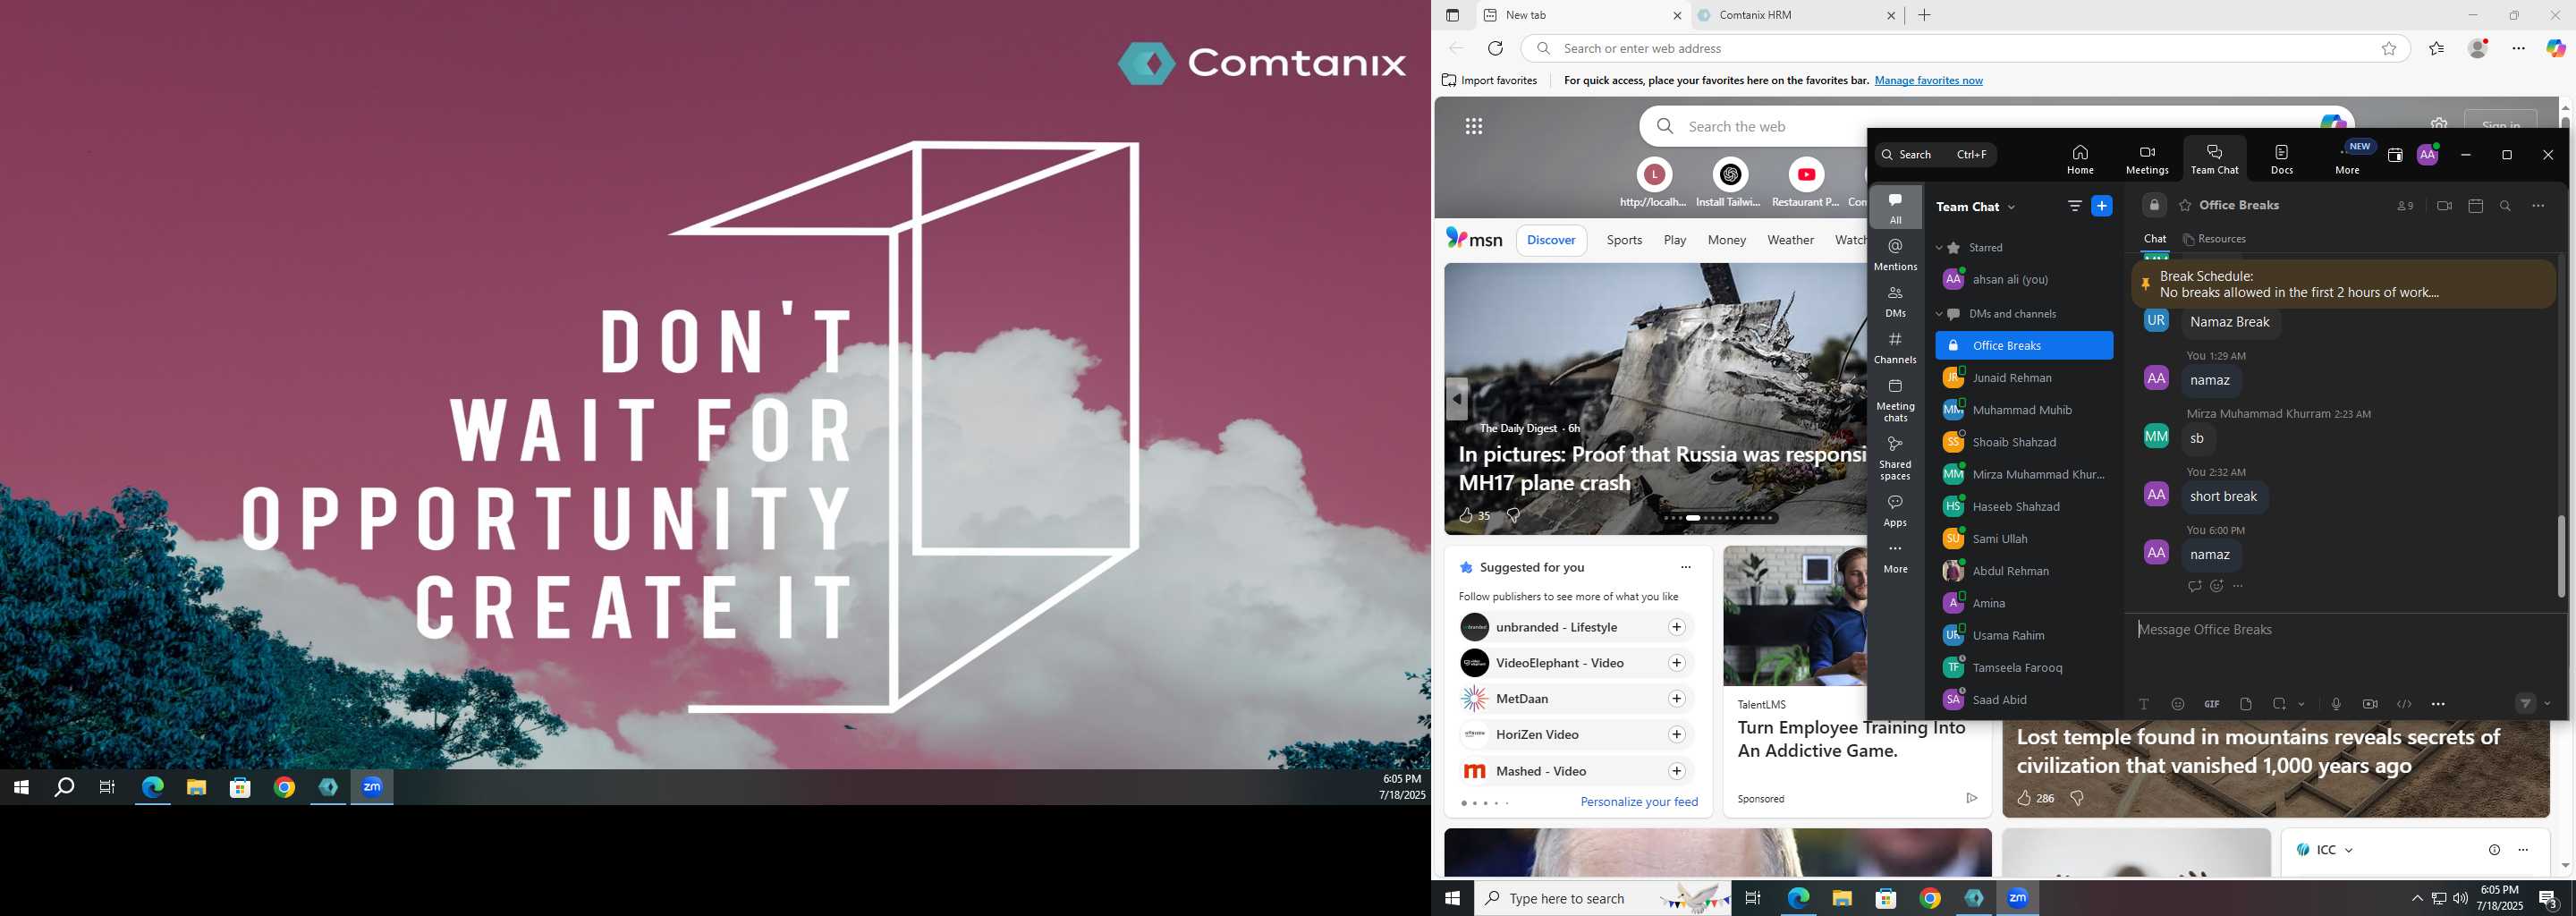Viewport: 2576px width, 916px height.
Task: Open the Copilot icon in the Edge toolbar
Action: click(x=2555, y=48)
